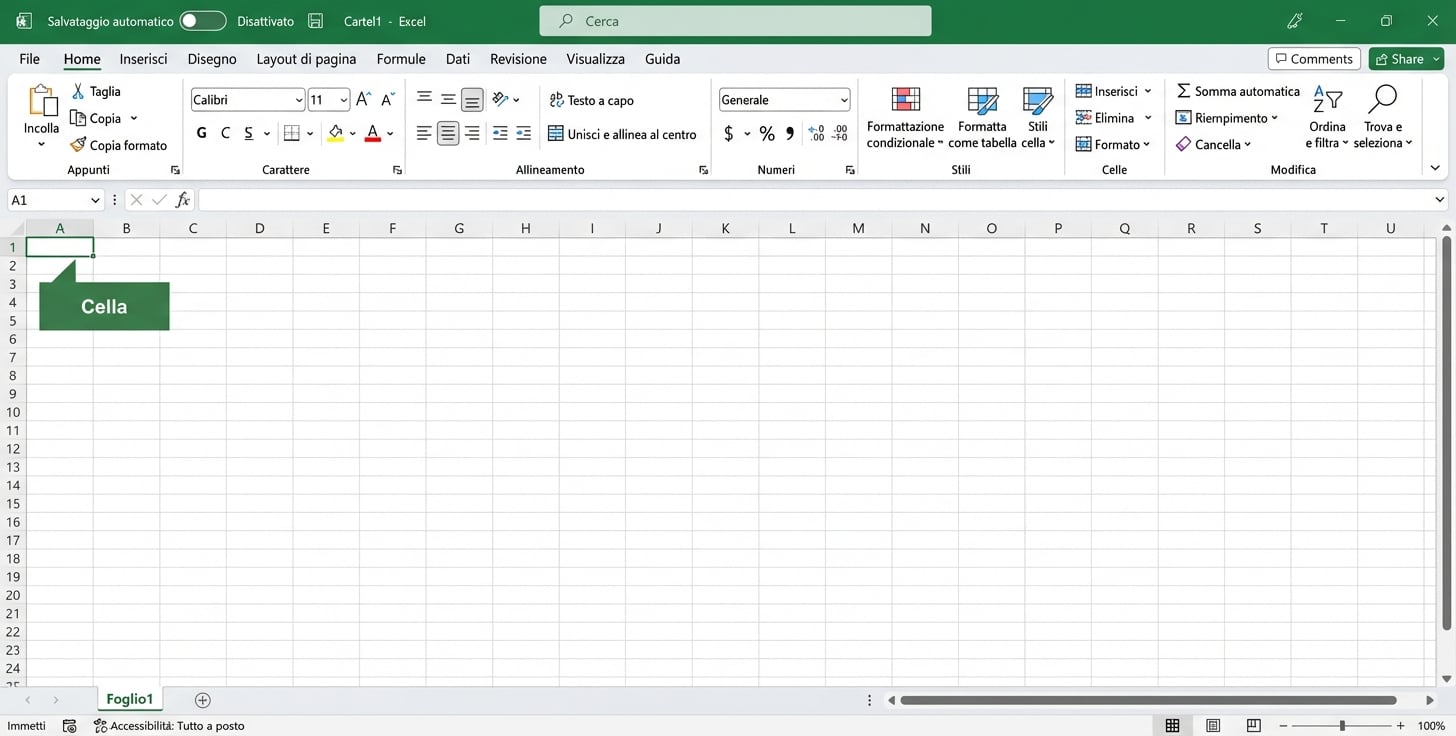The height and width of the screenshot is (736, 1456).
Task: Open Formattazione condizionale menu
Action: coord(906,117)
